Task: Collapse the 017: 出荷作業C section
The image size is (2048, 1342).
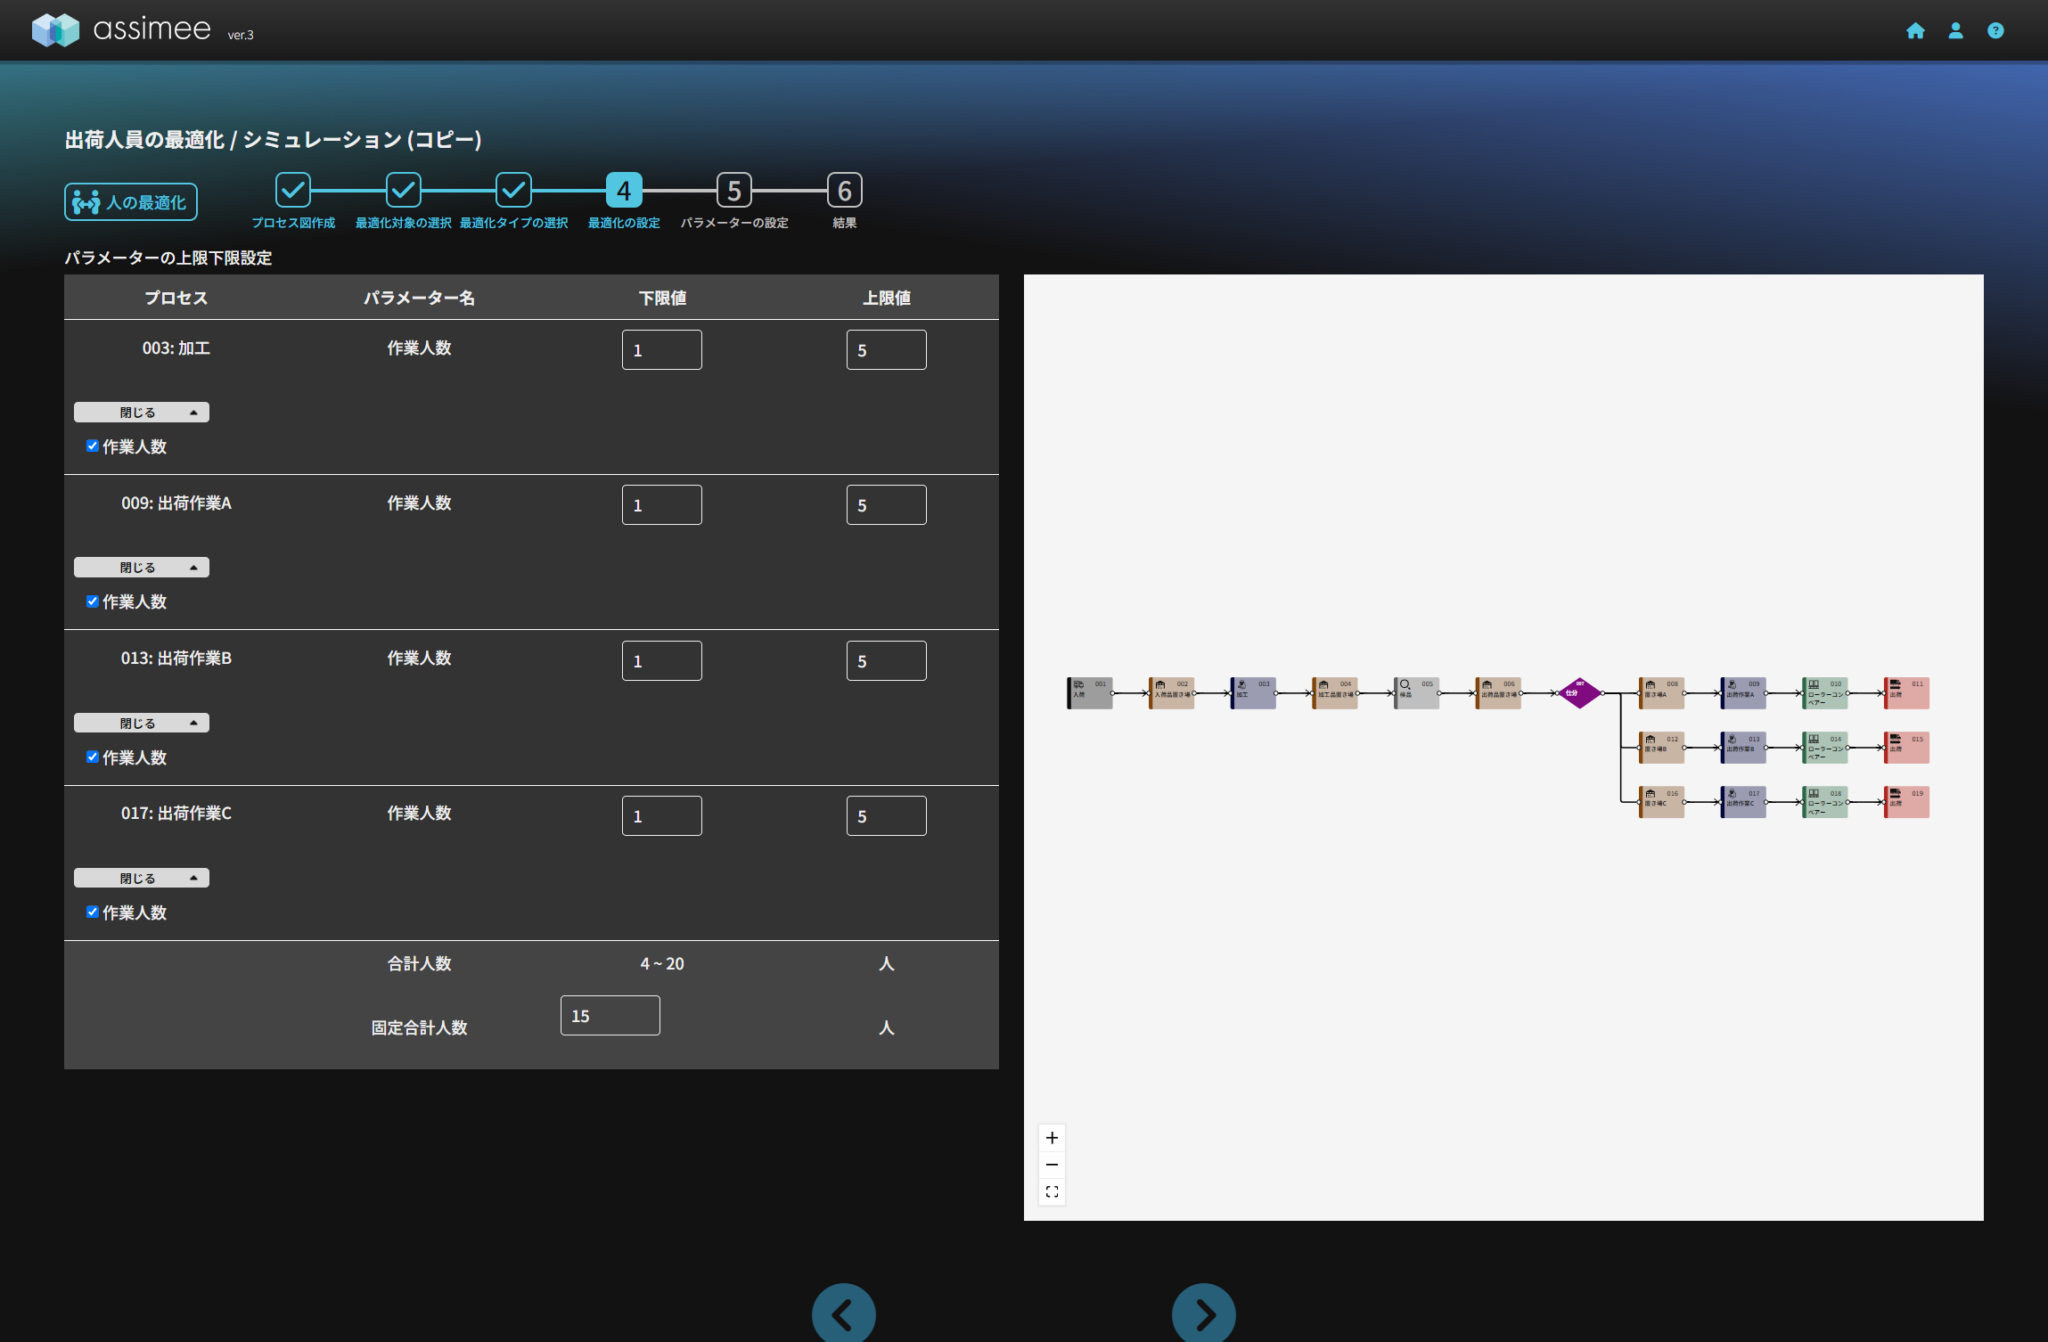Action: 141,878
